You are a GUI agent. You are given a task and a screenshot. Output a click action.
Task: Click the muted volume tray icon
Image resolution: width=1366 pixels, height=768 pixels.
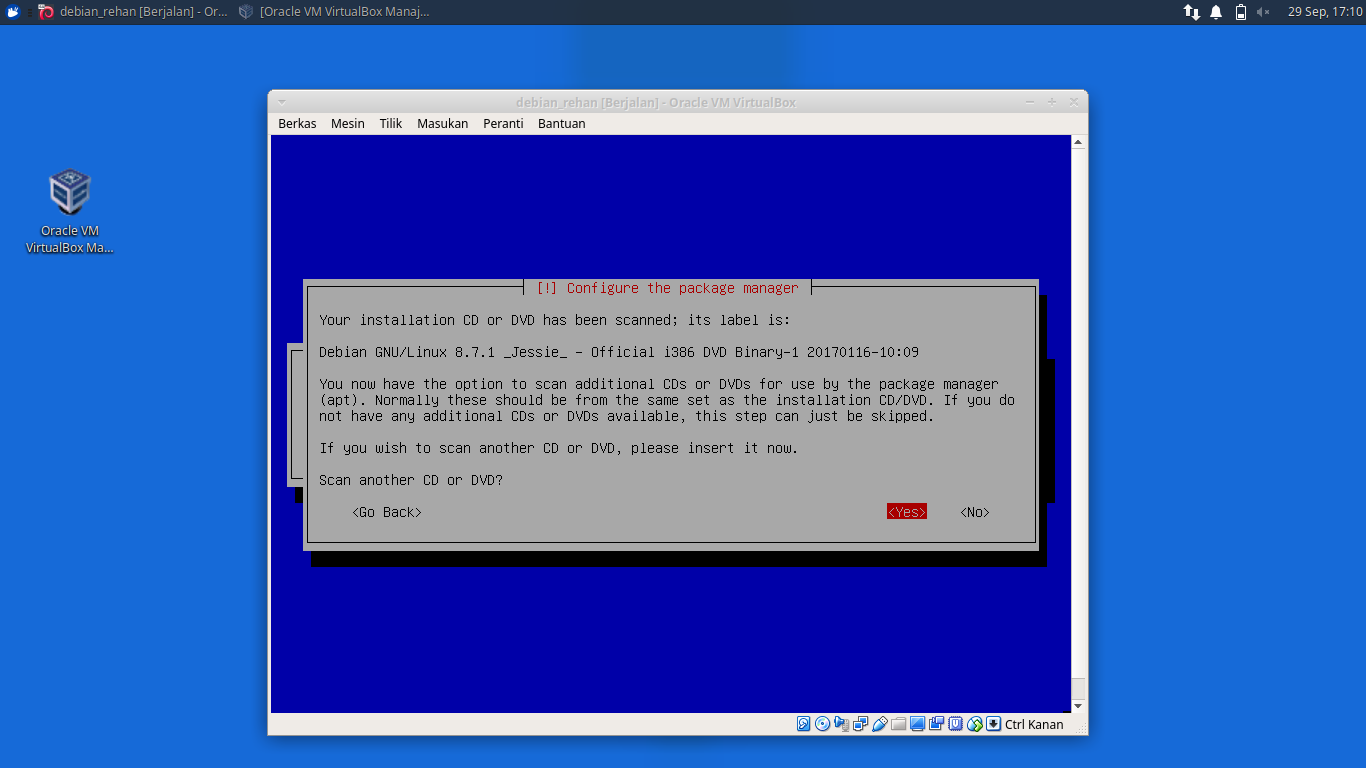pyautogui.click(x=1263, y=12)
